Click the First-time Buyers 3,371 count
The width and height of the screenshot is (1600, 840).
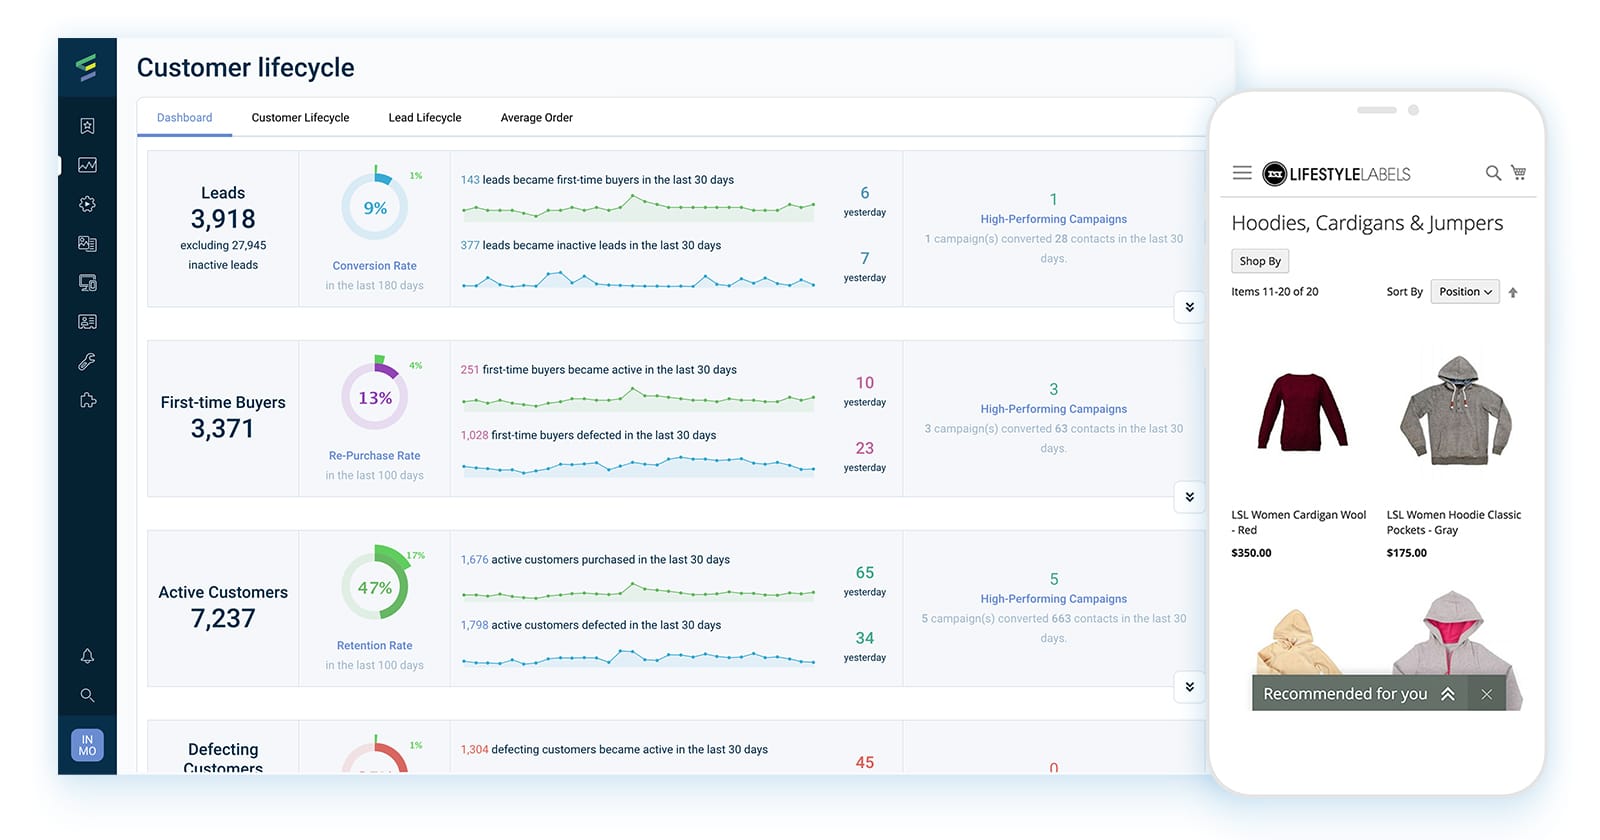point(222,429)
